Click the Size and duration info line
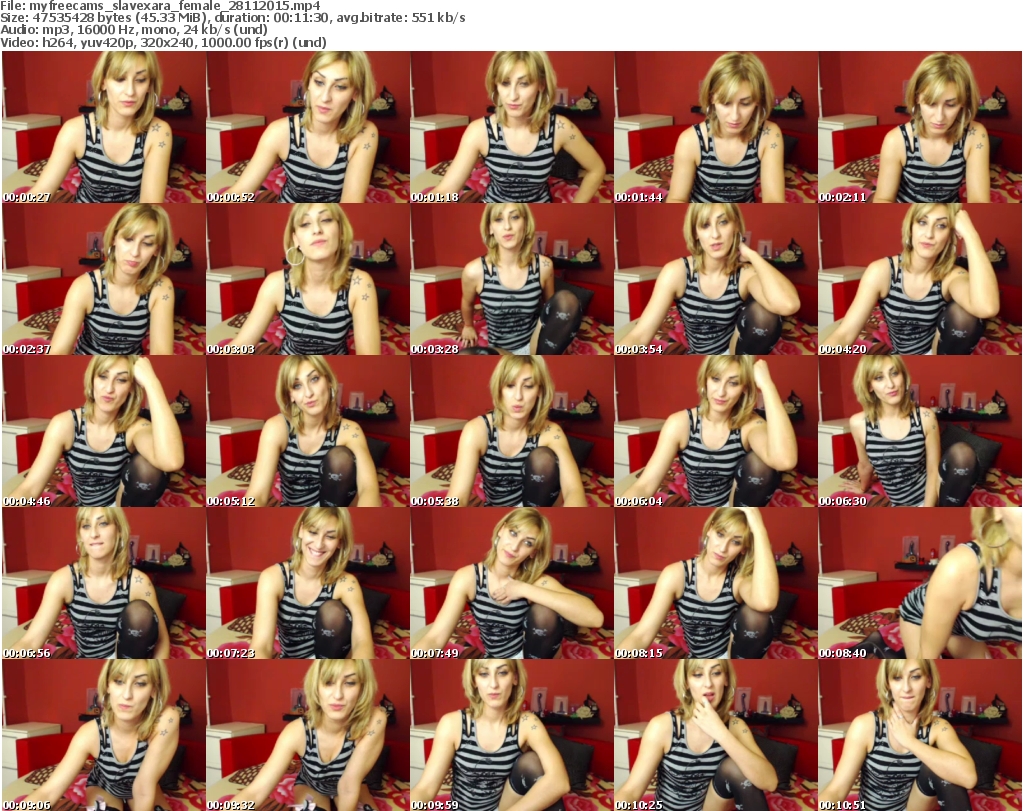Image resolution: width=1024 pixels, height=811 pixels. (x=232, y=18)
